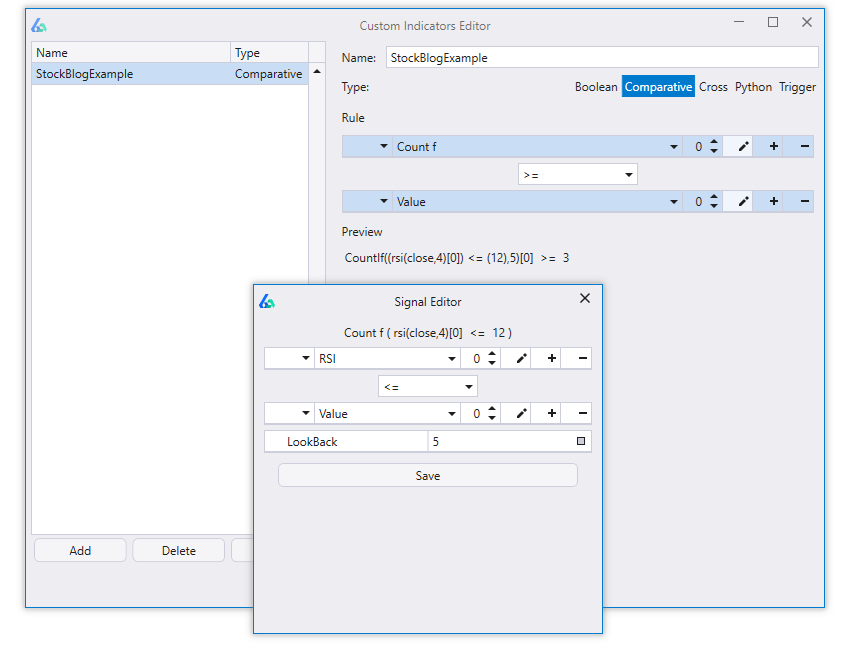Click the small square icon beside LookBack value
The image size is (848, 648).
click(x=580, y=441)
